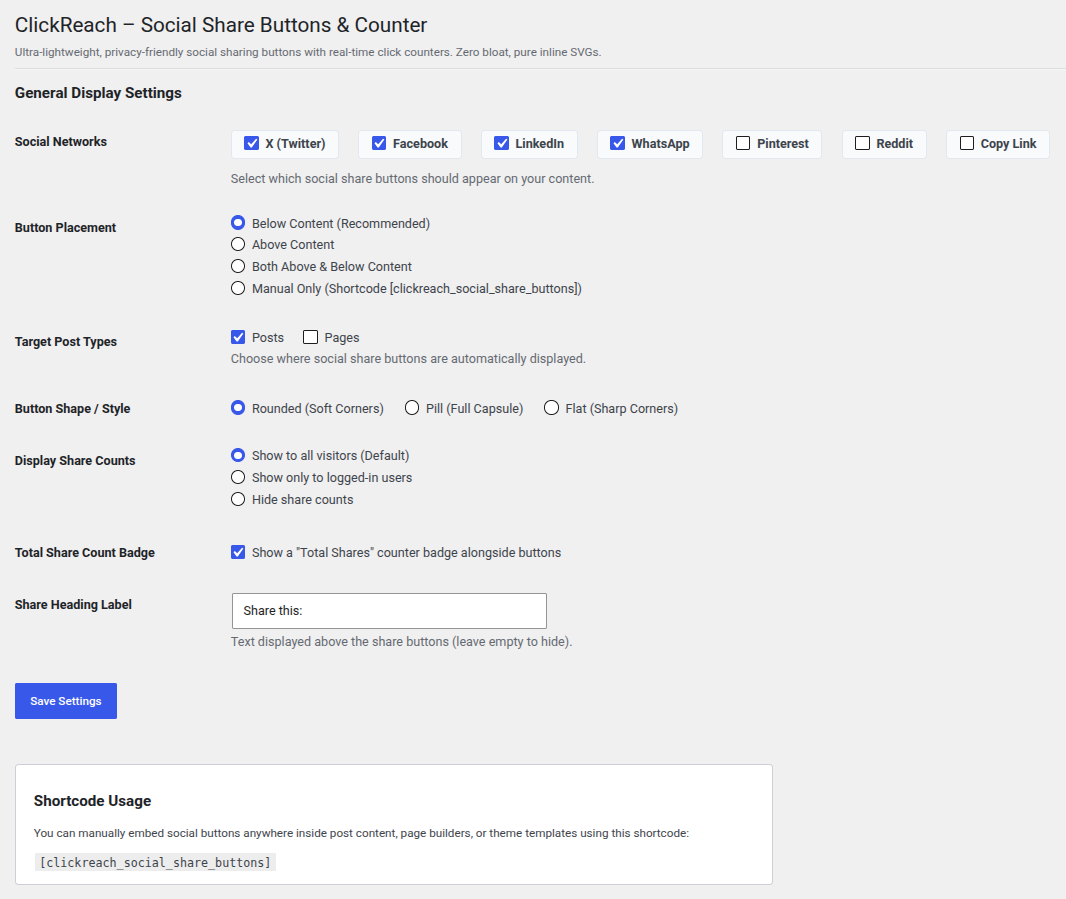Check the Pages post type checkbox
Viewport: 1066px width, 899px height.
pyautogui.click(x=311, y=337)
